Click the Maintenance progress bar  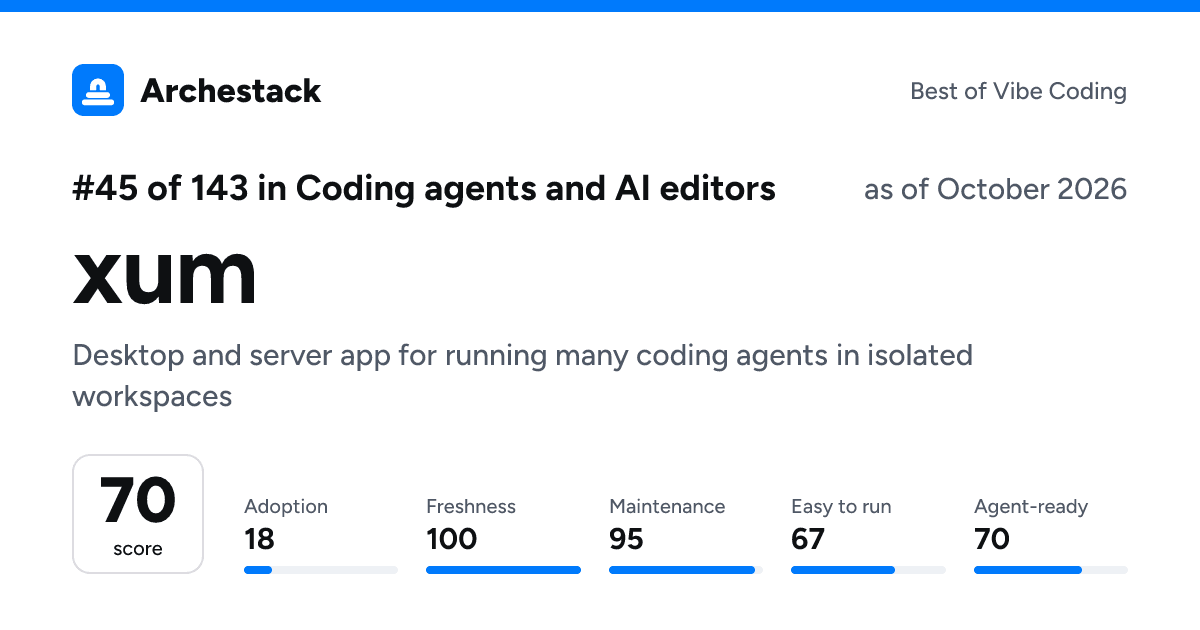pos(686,570)
